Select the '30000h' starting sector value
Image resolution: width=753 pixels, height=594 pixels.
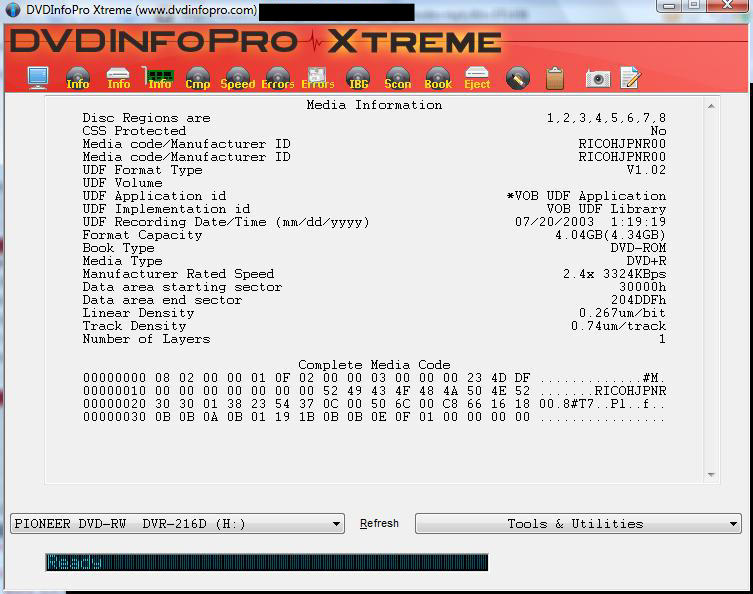[642, 287]
